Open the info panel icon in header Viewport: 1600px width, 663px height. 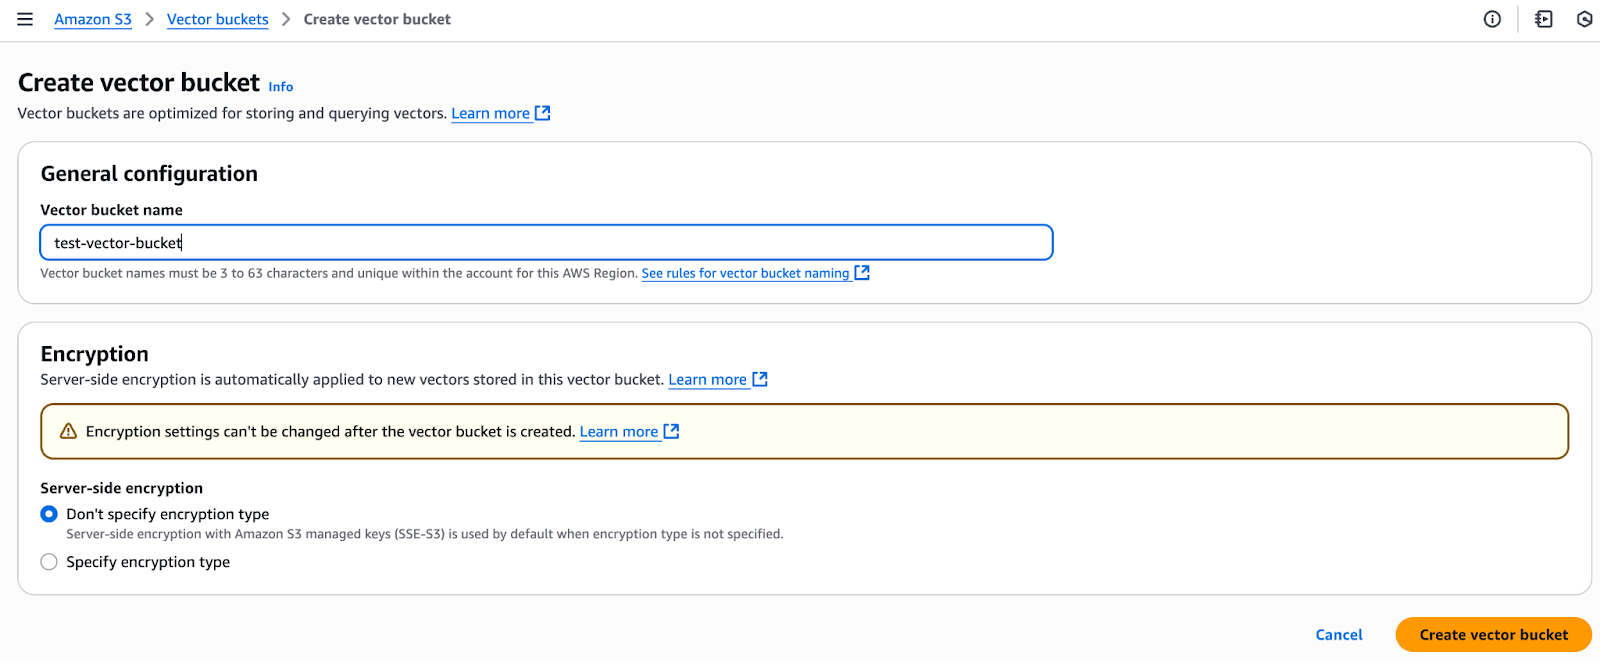[1492, 19]
